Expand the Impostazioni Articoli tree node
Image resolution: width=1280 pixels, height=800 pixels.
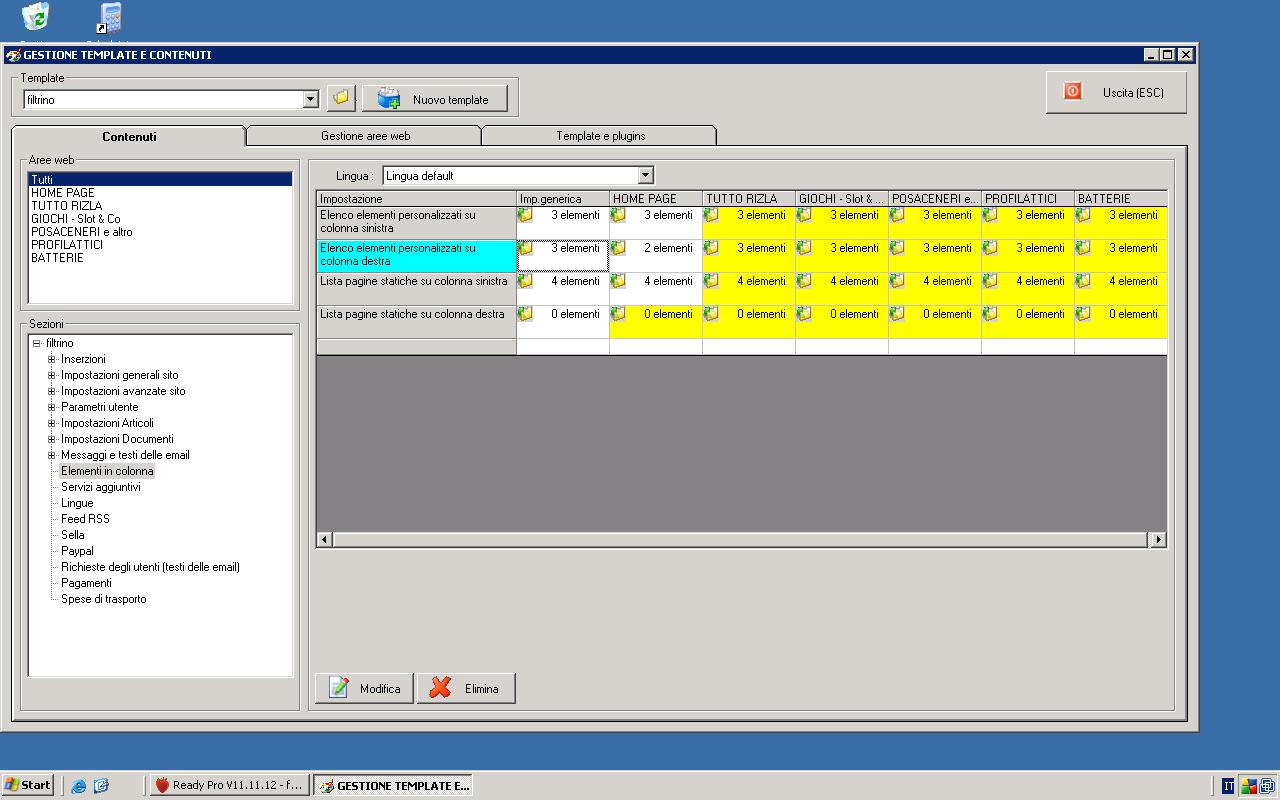(x=52, y=423)
